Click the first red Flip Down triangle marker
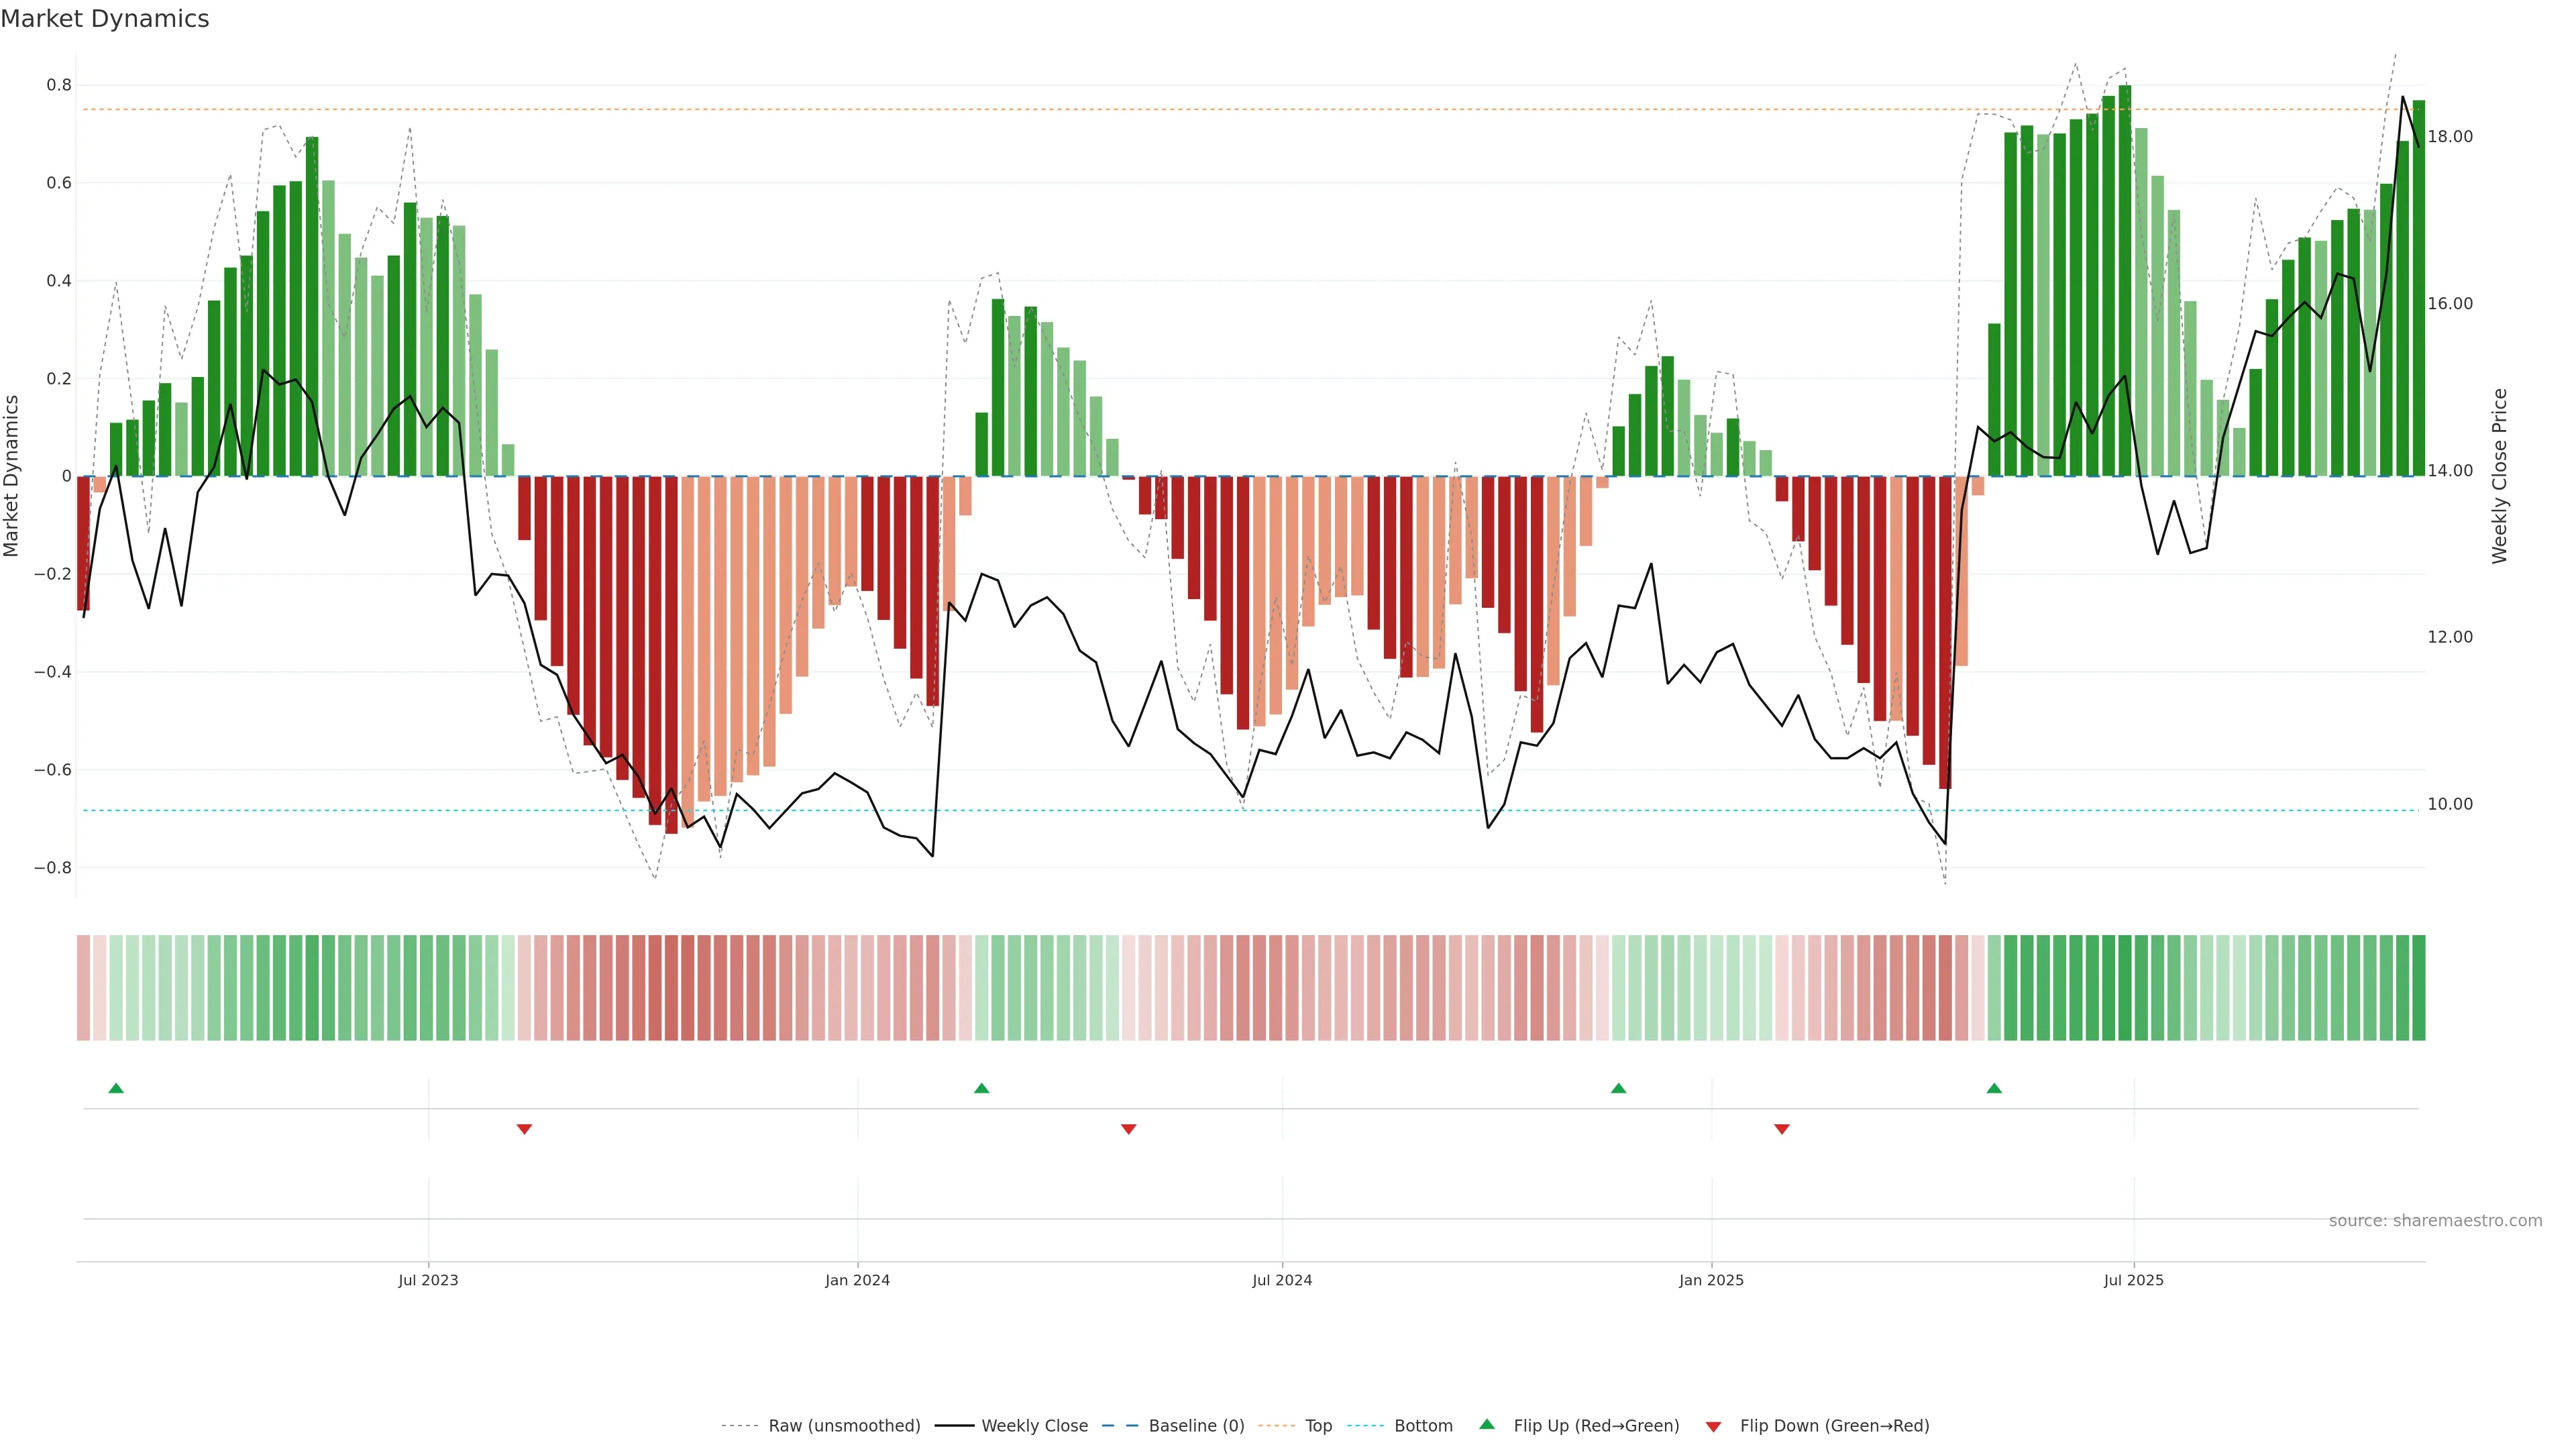2576x1449 pixels. (524, 1129)
